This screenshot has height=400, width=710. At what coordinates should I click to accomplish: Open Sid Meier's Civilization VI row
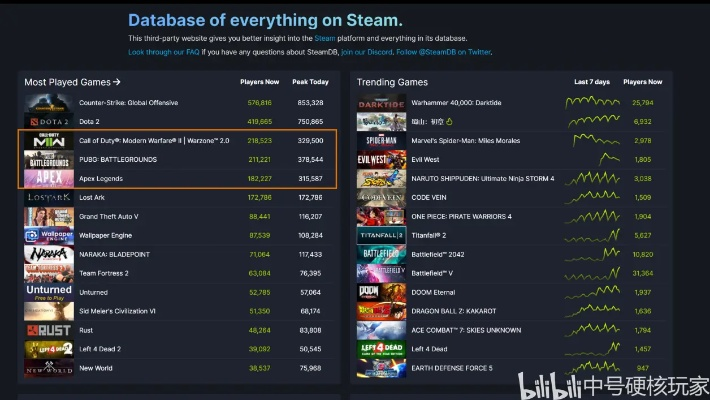117,311
